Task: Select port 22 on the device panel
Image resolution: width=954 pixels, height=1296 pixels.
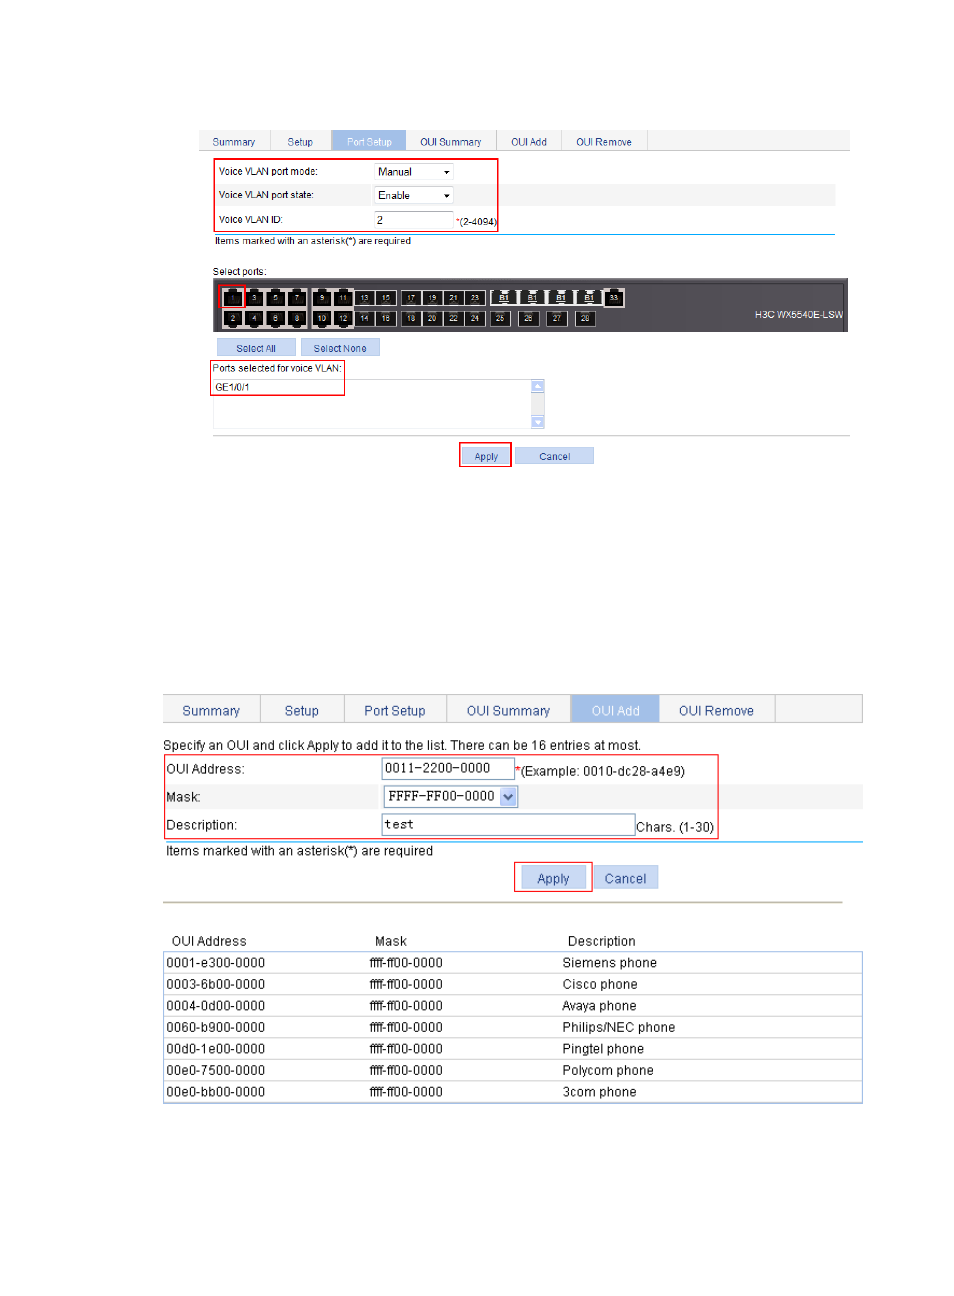Action: pos(453,318)
